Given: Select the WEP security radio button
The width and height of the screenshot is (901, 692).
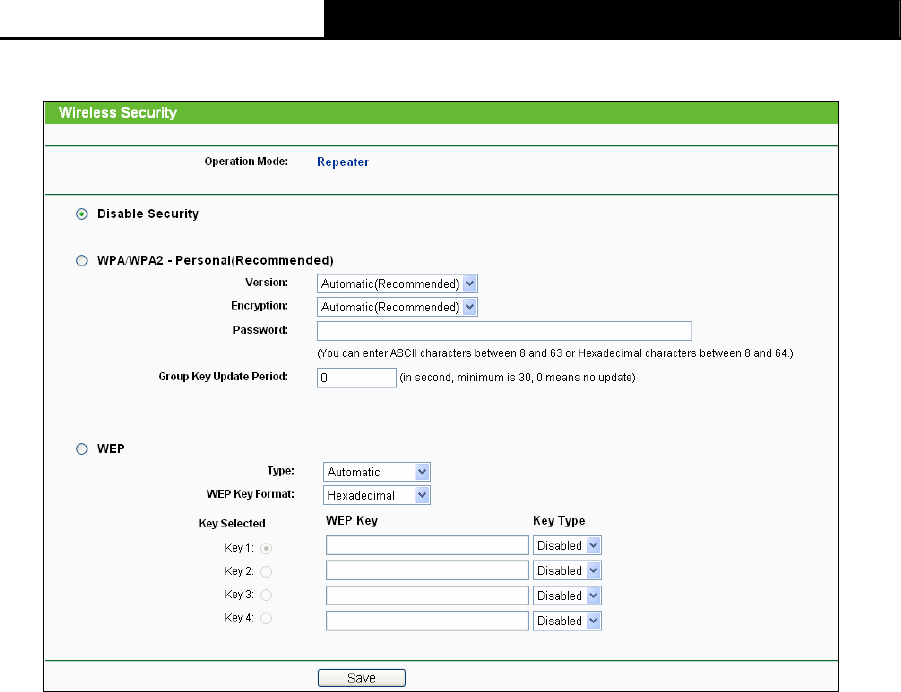Looking at the screenshot, I should pyautogui.click(x=82, y=449).
